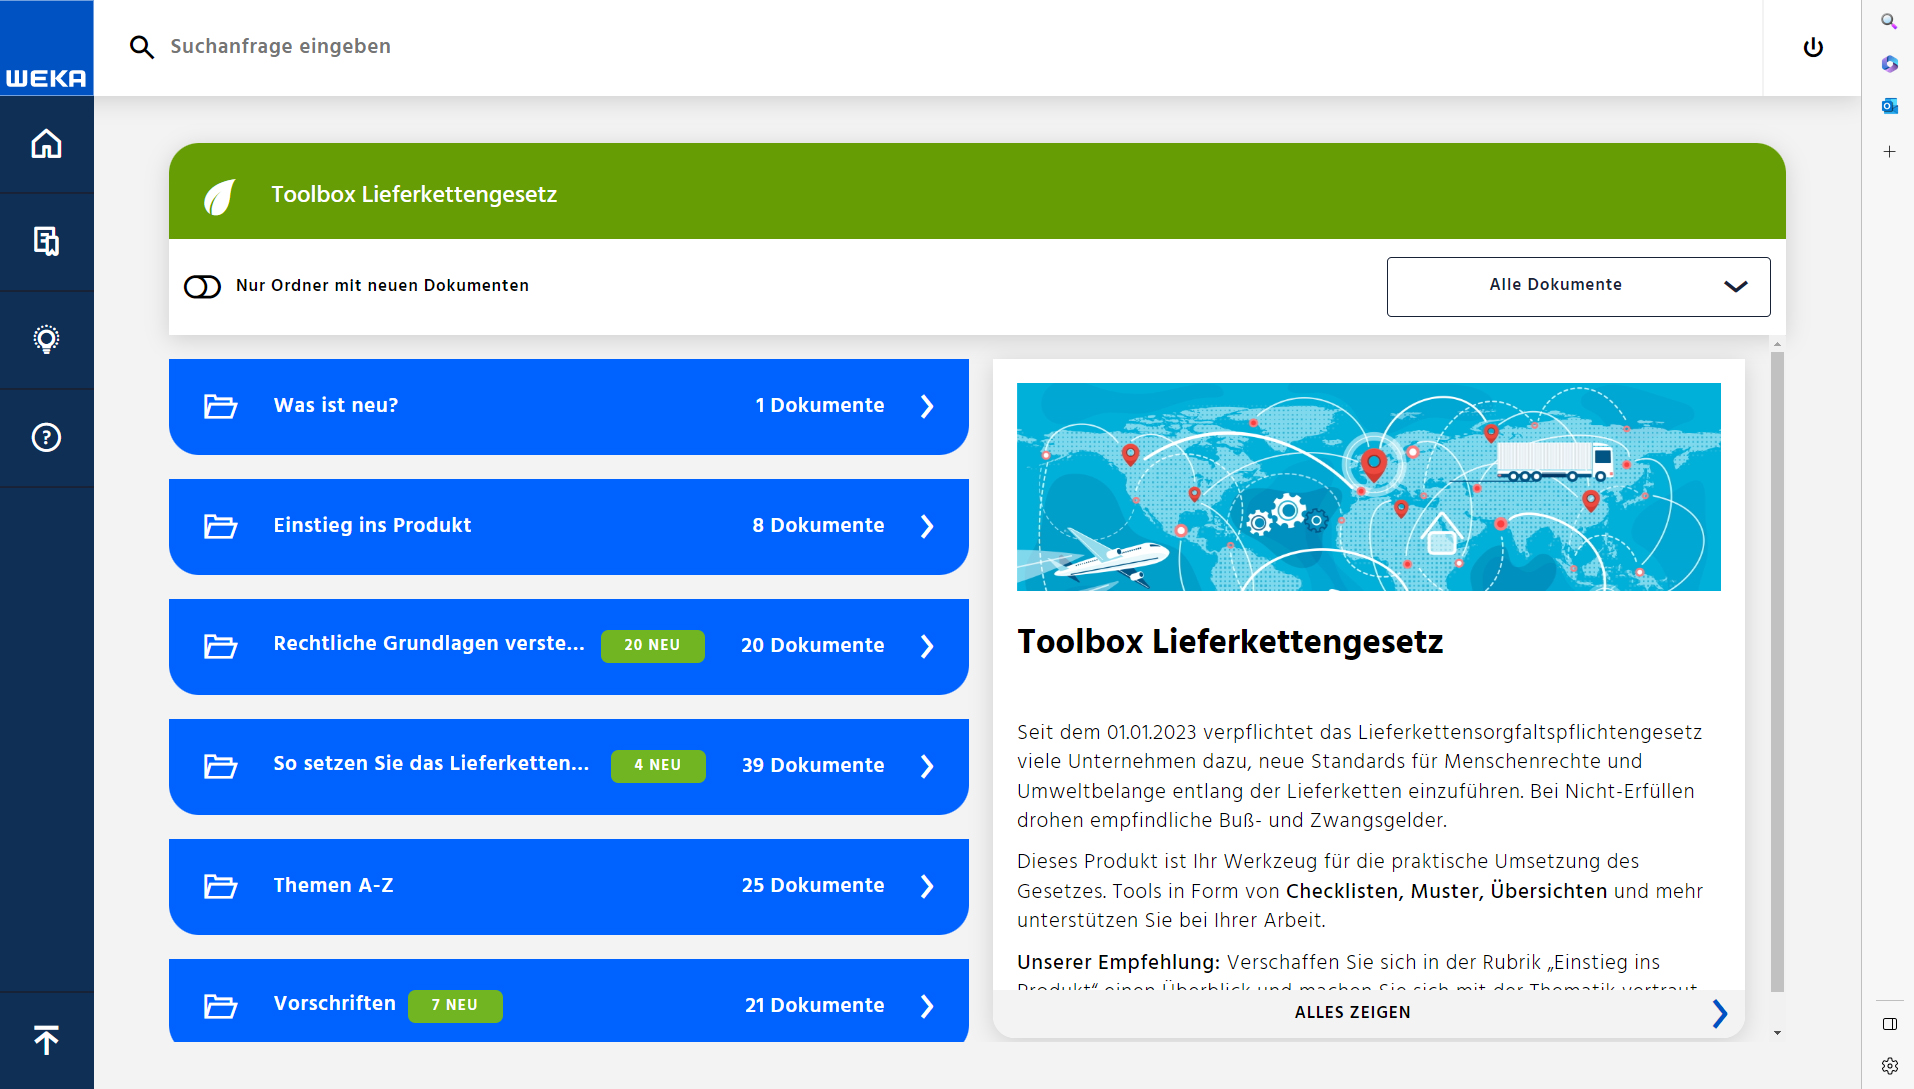The width and height of the screenshot is (1914, 1089).
Task: Click the scroll-to-top arrow icon
Action: [46, 1040]
